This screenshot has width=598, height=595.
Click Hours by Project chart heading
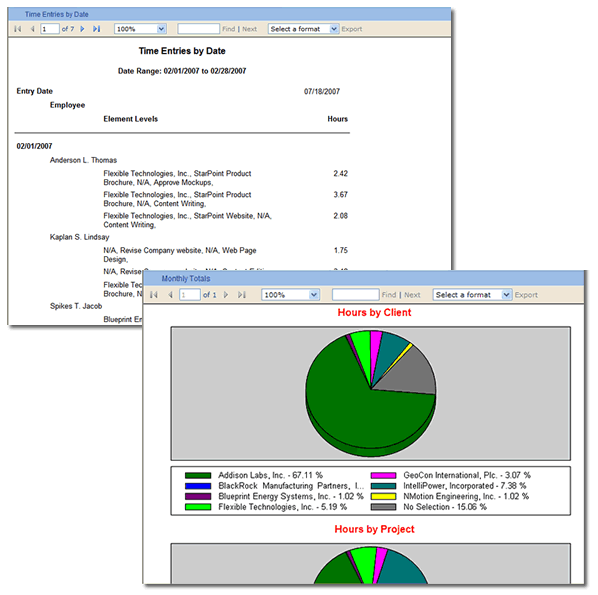[374, 529]
